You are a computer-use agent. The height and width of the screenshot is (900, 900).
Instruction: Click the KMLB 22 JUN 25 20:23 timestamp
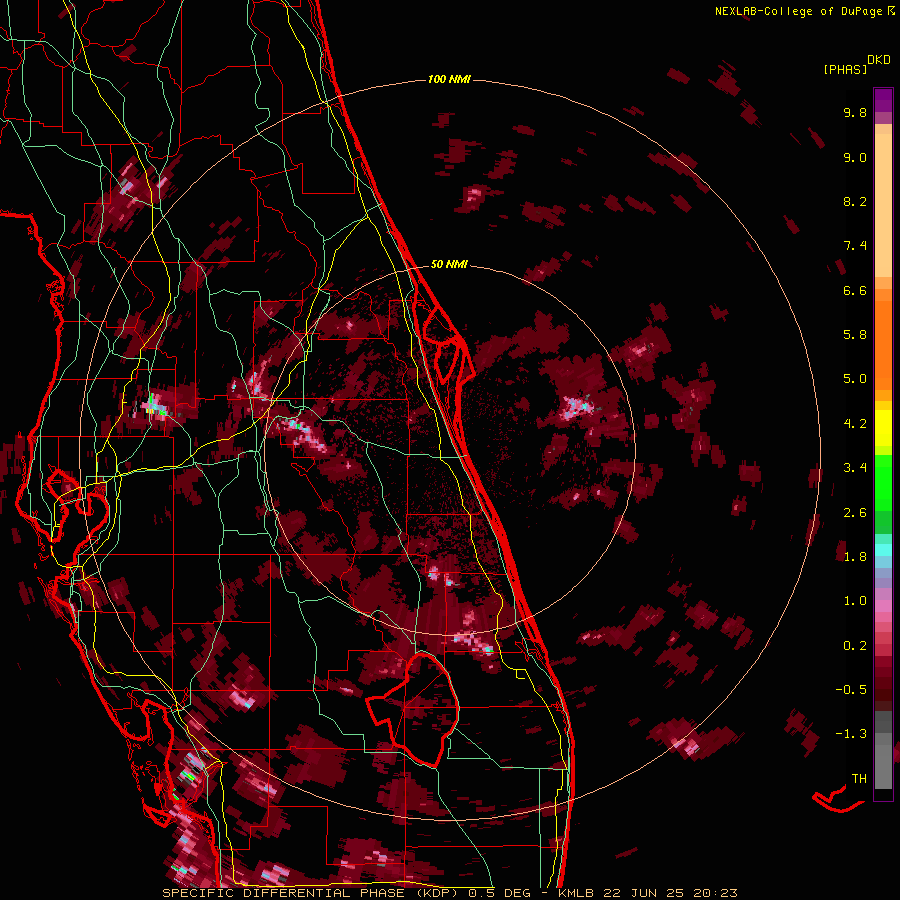(647, 893)
